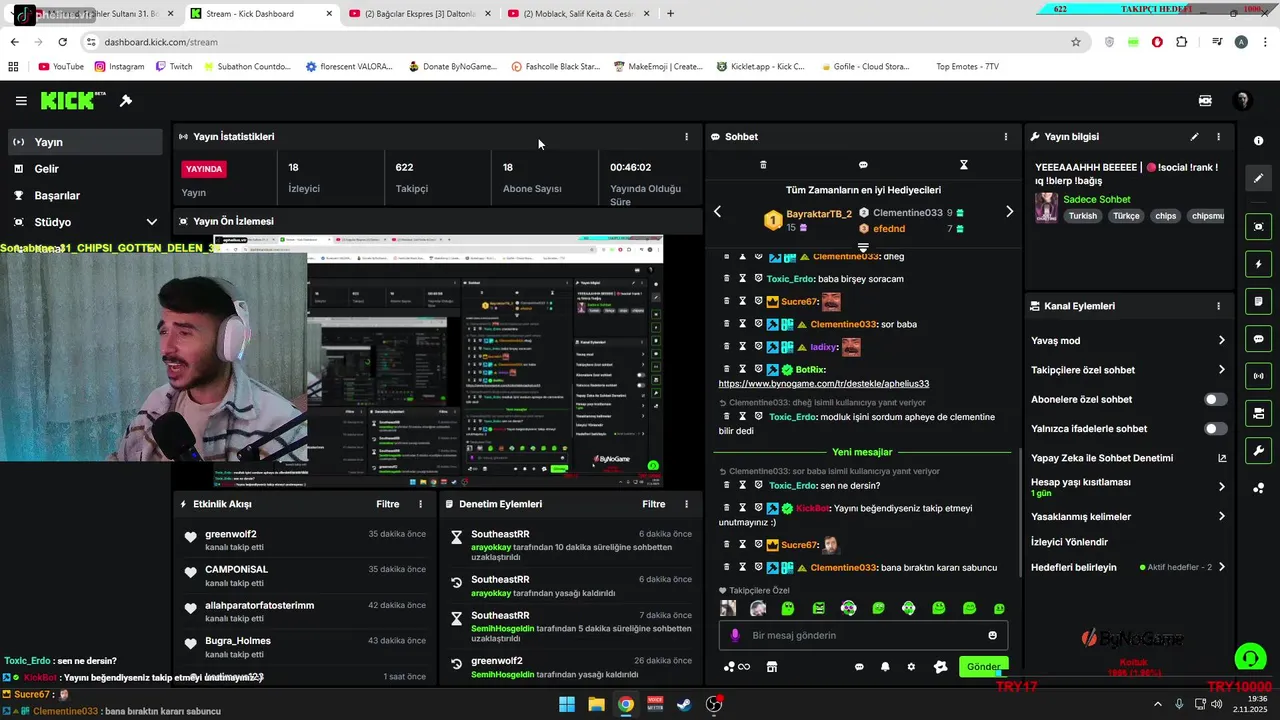Viewport: 1280px width, 720px height.
Task: Delete Toxic_Erdo's 'sen ne dersin?' message via trash icon
Action: 727,485
